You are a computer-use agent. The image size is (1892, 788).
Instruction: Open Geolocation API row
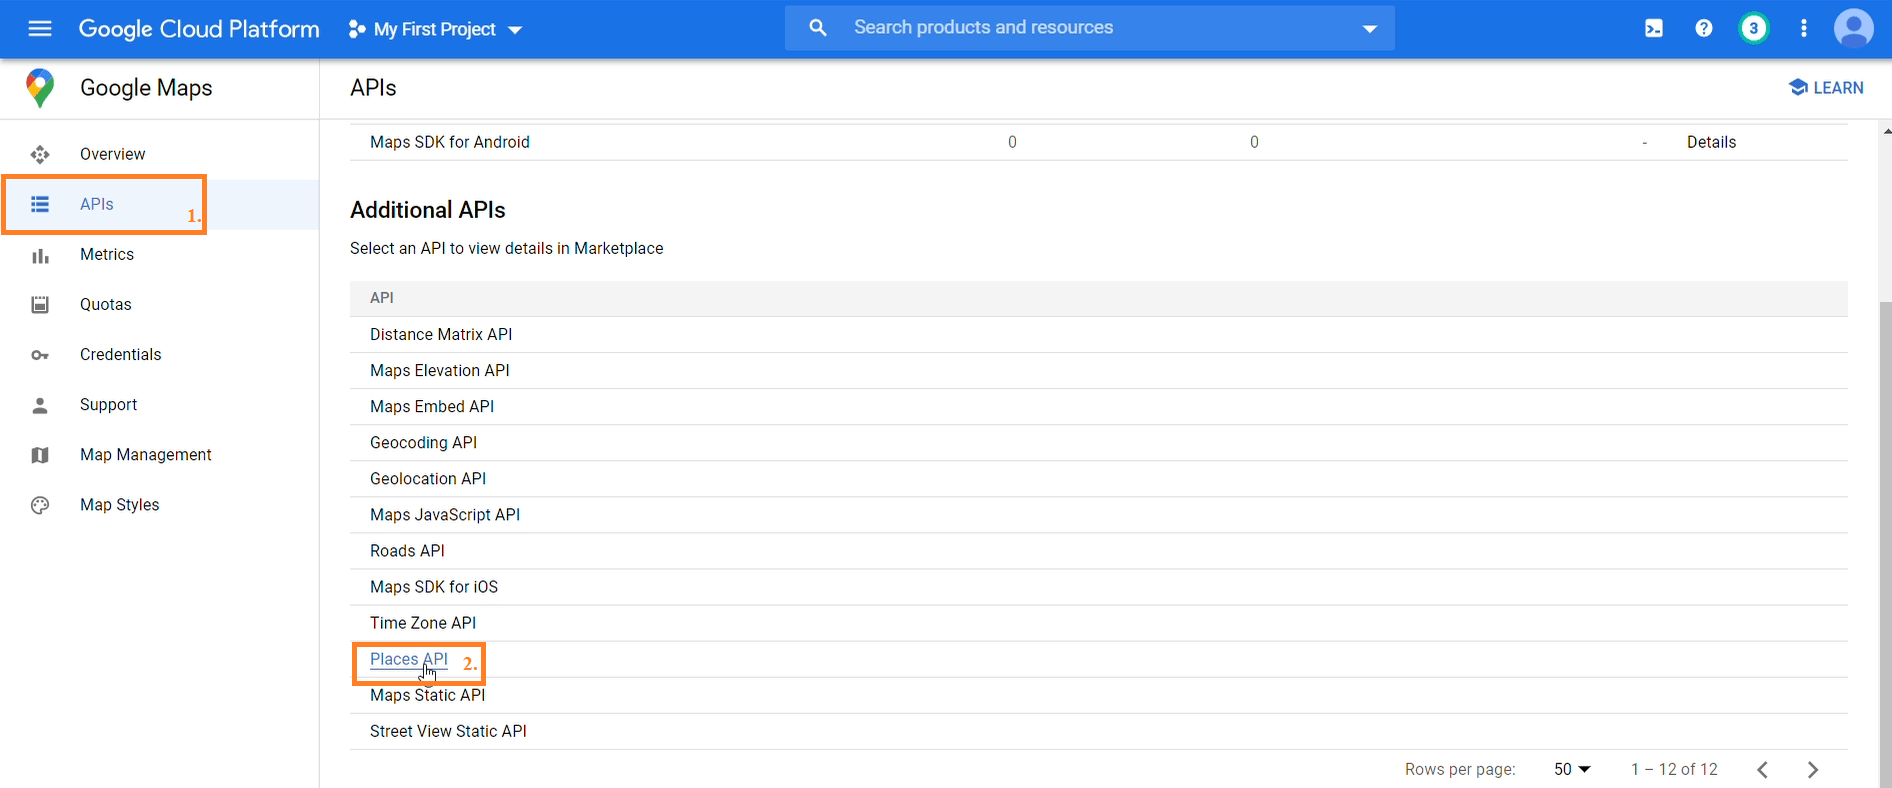[x=1098, y=479]
